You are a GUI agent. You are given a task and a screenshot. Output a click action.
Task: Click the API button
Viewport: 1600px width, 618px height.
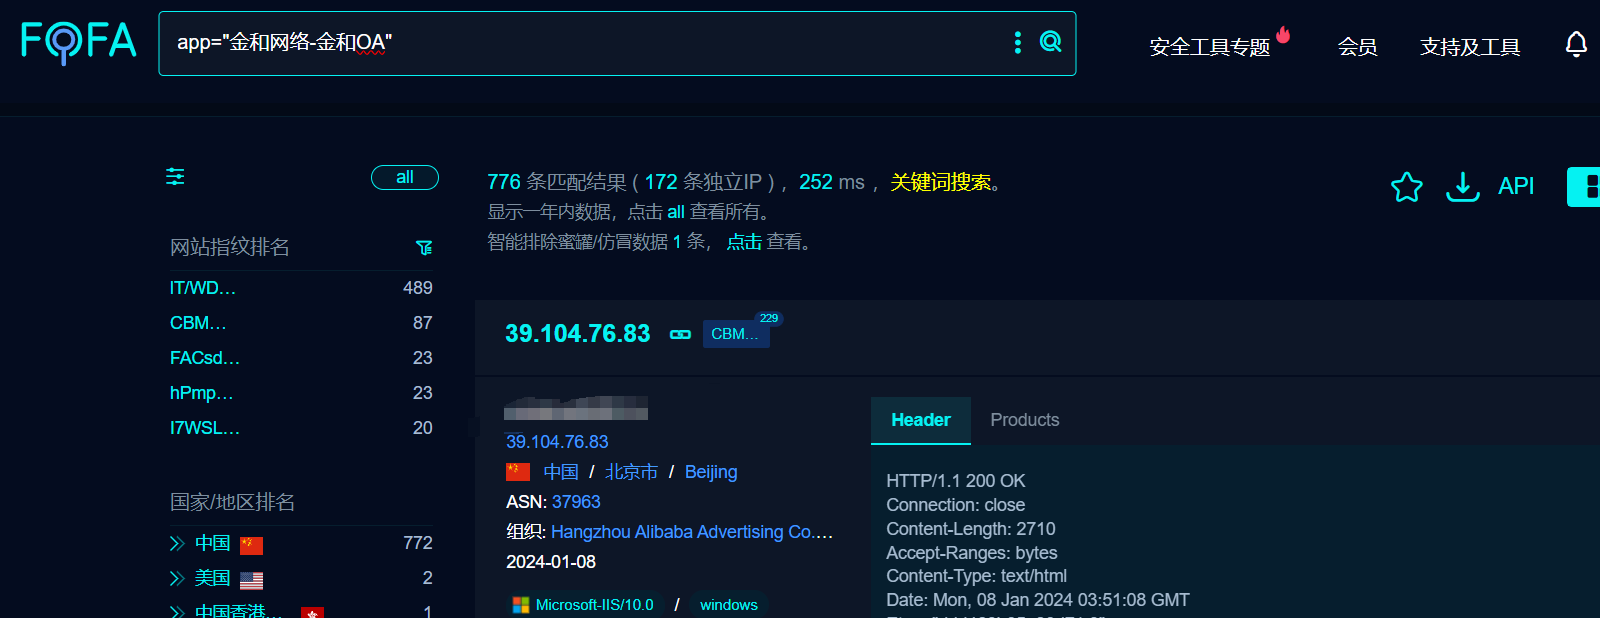pyautogui.click(x=1515, y=186)
